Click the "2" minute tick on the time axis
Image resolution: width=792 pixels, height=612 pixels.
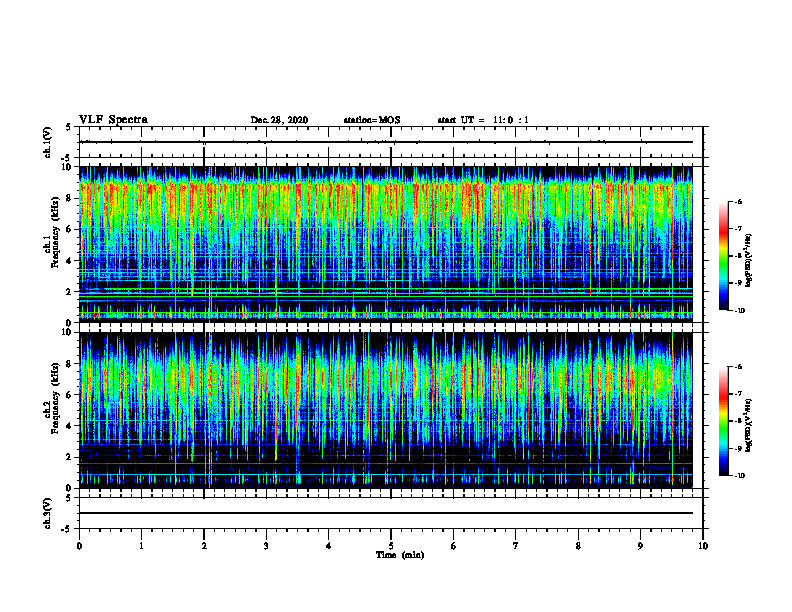tap(204, 546)
